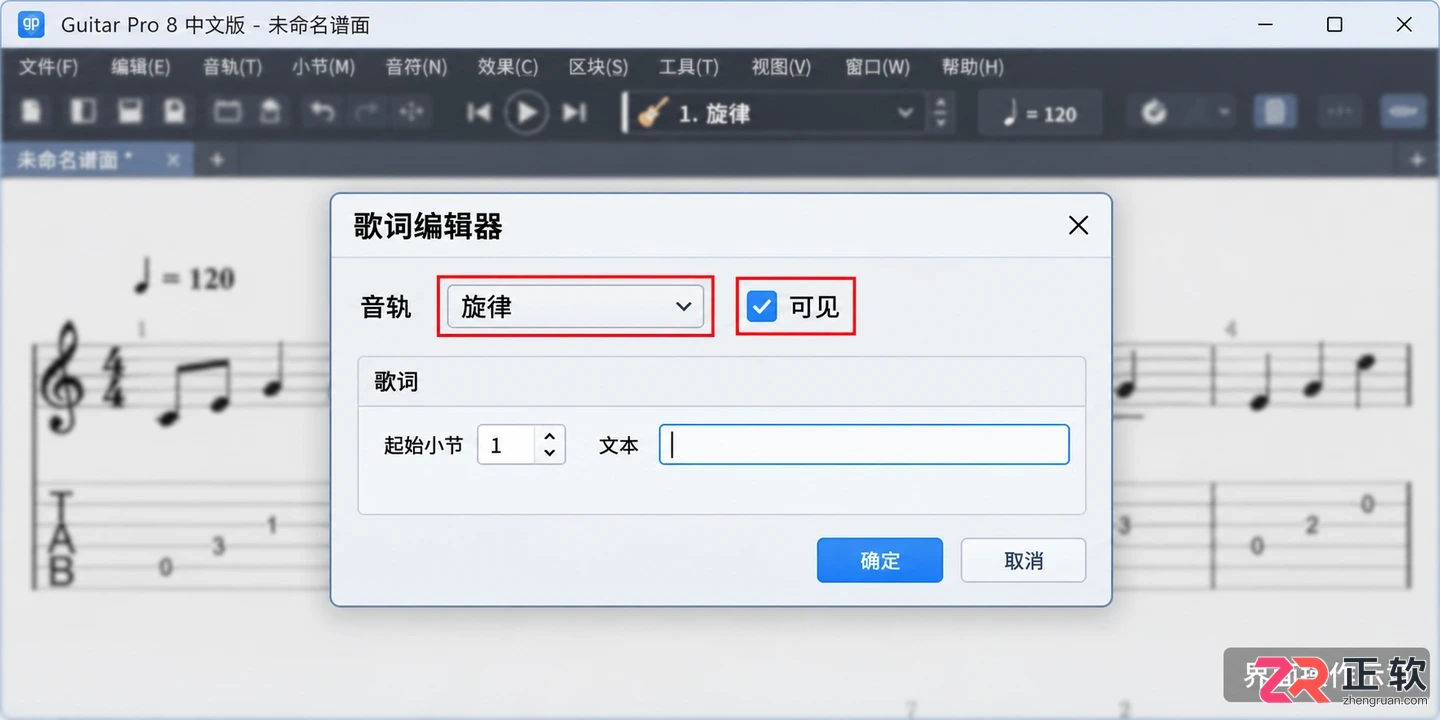Start playback with the round play button
1440x720 pixels.
pyautogui.click(x=527, y=112)
